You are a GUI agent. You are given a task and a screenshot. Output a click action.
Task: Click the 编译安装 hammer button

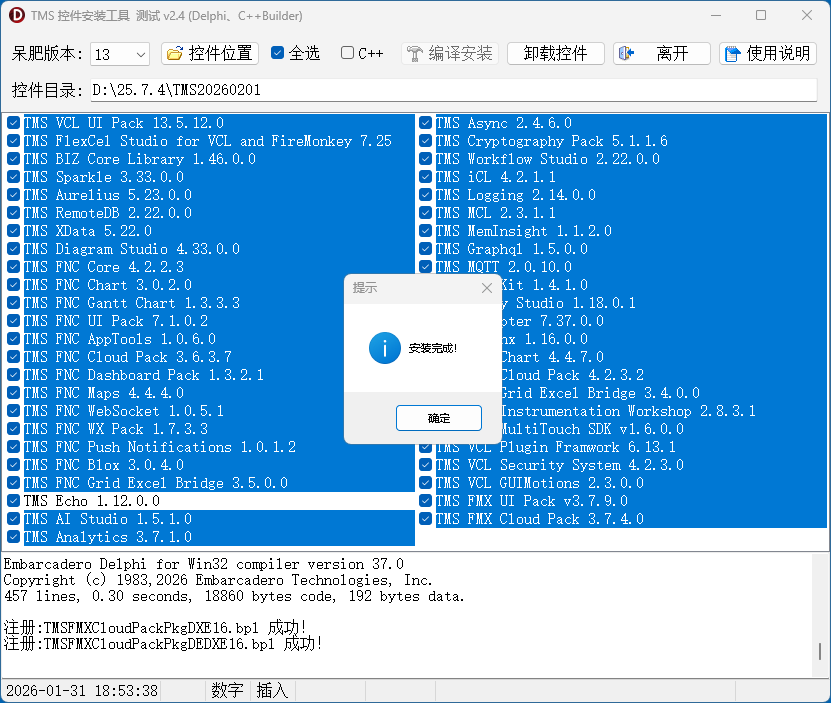(449, 54)
